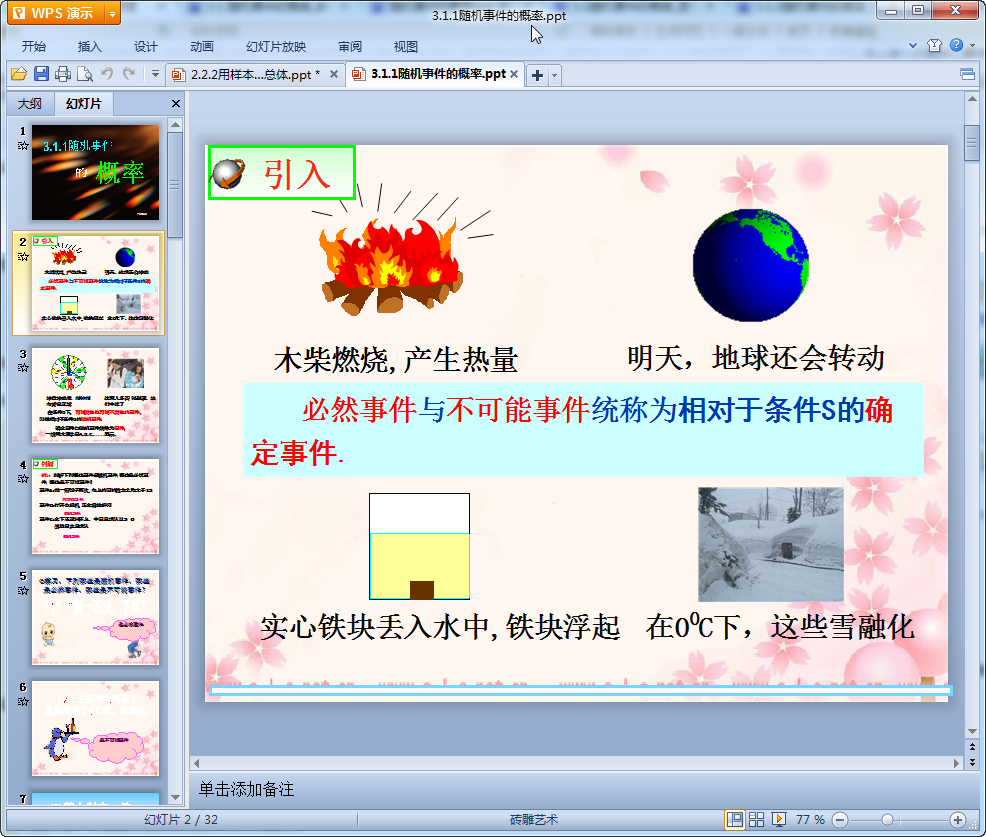Viewport: 986px width, 837px height.
Task: Open Print Preview icon
Action: [85, 74]
